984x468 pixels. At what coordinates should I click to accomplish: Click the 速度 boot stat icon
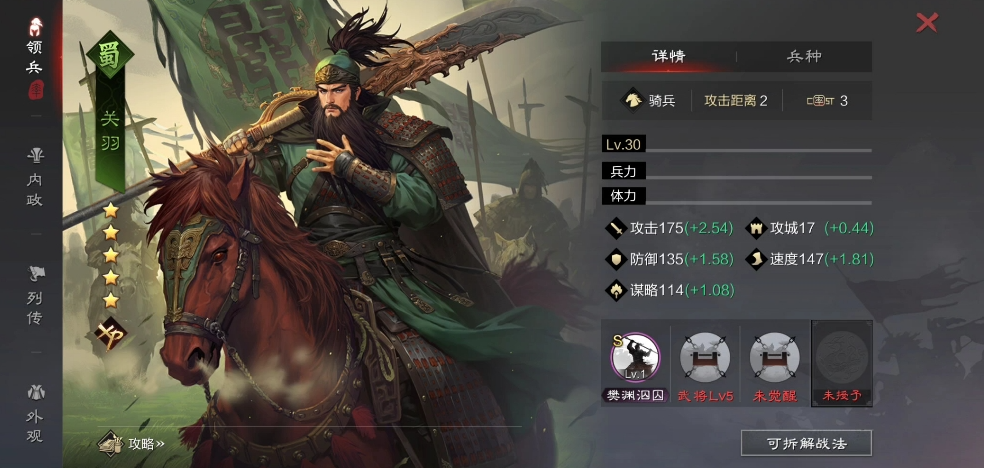coord(756,259)
